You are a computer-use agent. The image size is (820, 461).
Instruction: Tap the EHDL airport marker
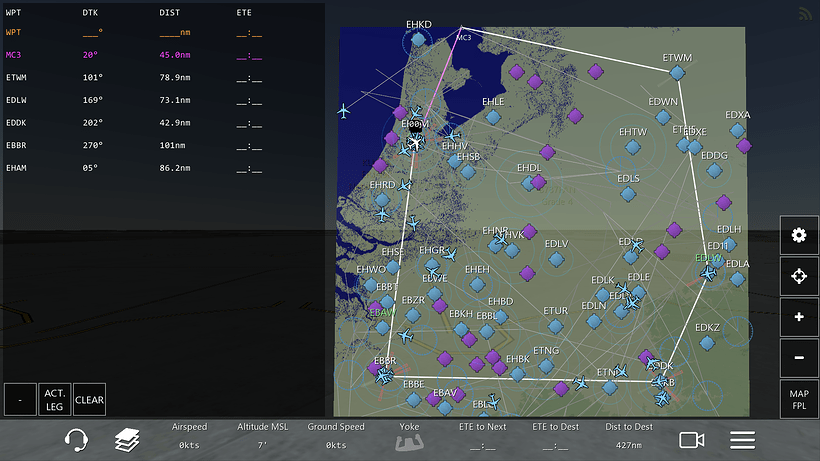click(529, 183)
